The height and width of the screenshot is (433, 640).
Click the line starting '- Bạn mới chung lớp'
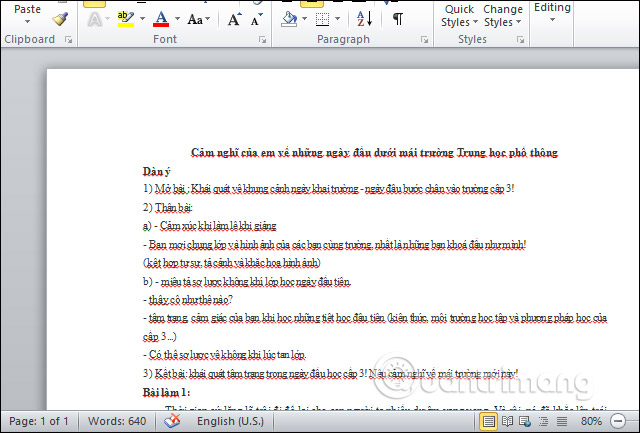[x=334, y=245]
